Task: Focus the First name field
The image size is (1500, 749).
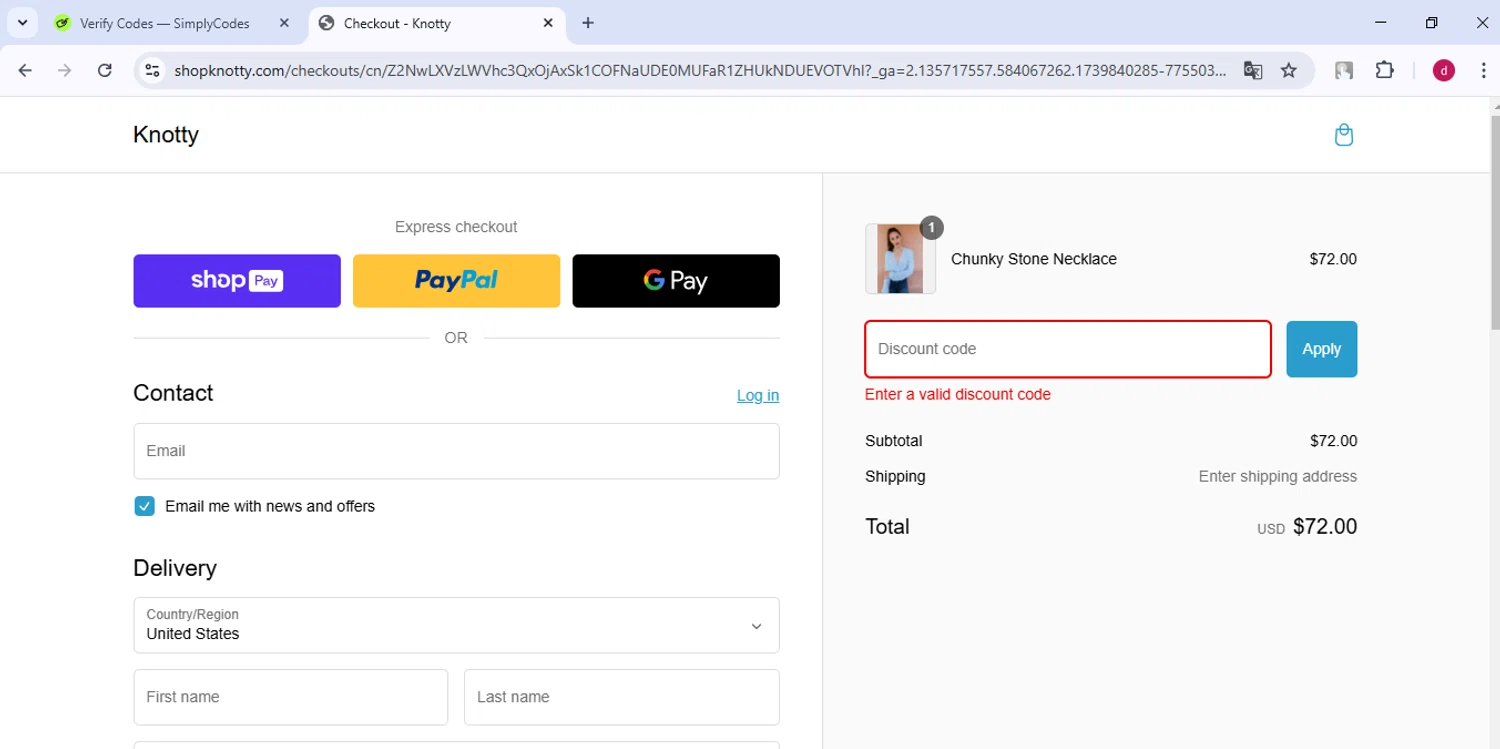Action: [291, 697]
